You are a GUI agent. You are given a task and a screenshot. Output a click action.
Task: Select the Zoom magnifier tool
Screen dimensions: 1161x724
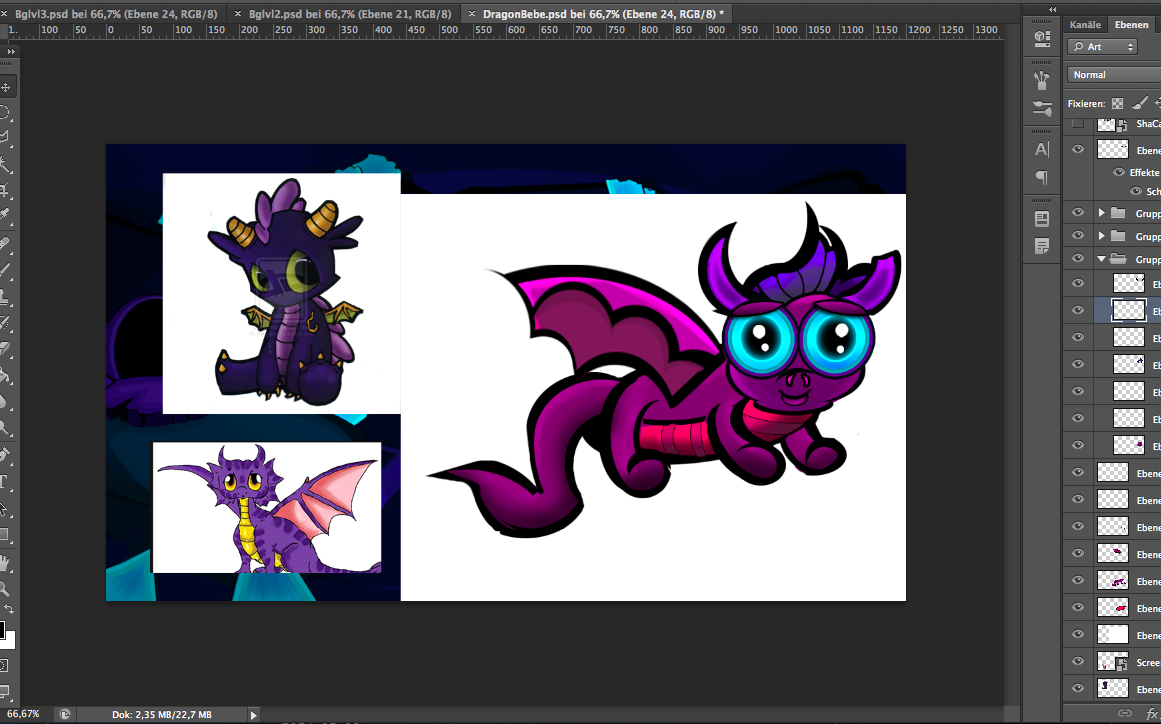click(5, 589)
